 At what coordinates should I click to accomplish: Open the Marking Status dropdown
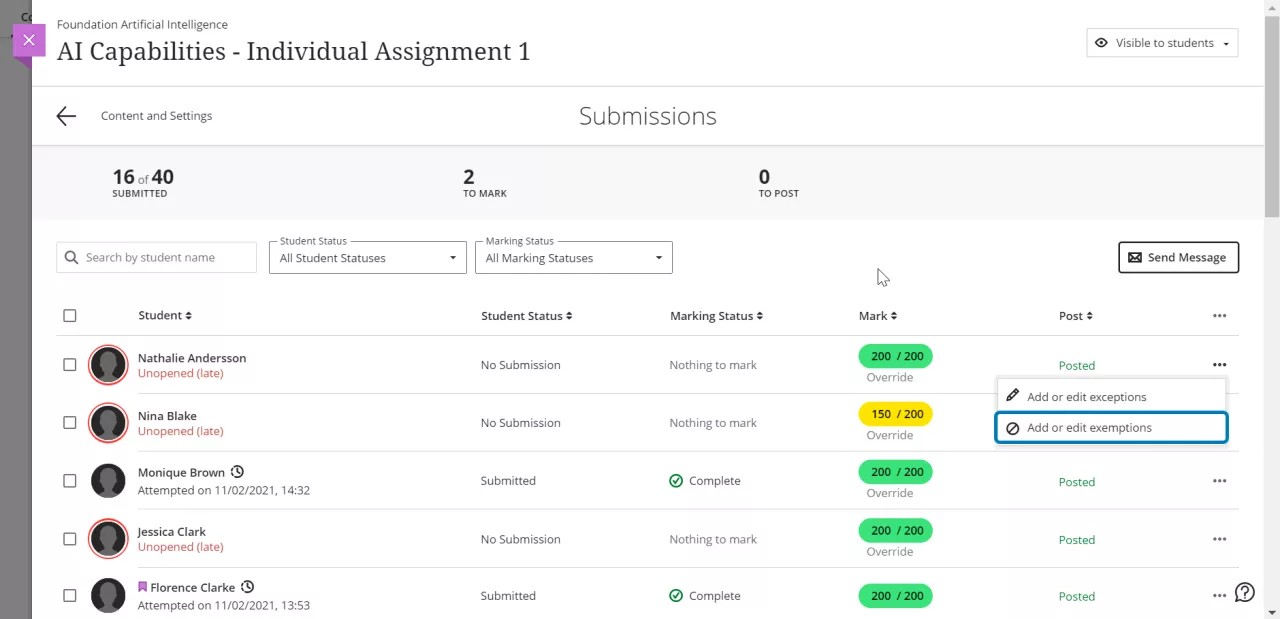coord(573,257)
